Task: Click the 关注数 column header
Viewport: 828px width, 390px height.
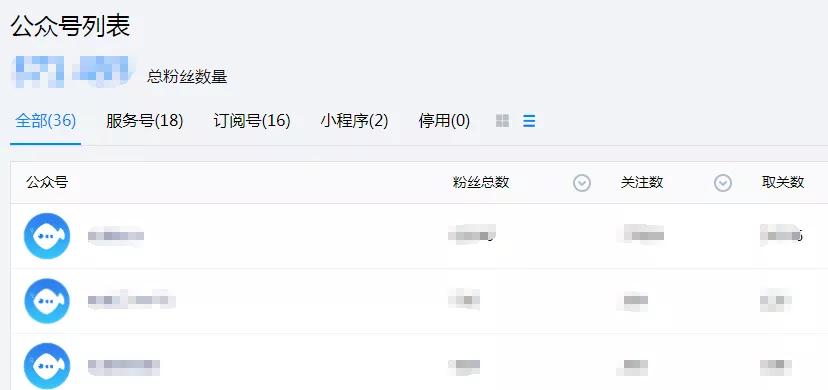Action: pos(642,183)
